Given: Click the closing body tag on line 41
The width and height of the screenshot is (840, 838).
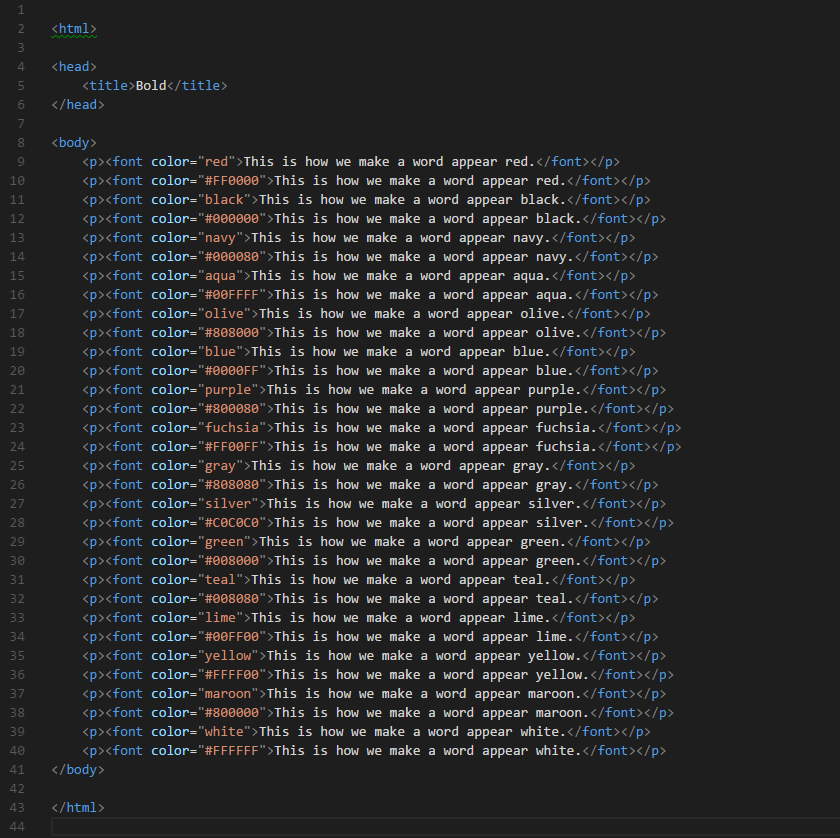Looking at the screenshot, I should point(78,770).
